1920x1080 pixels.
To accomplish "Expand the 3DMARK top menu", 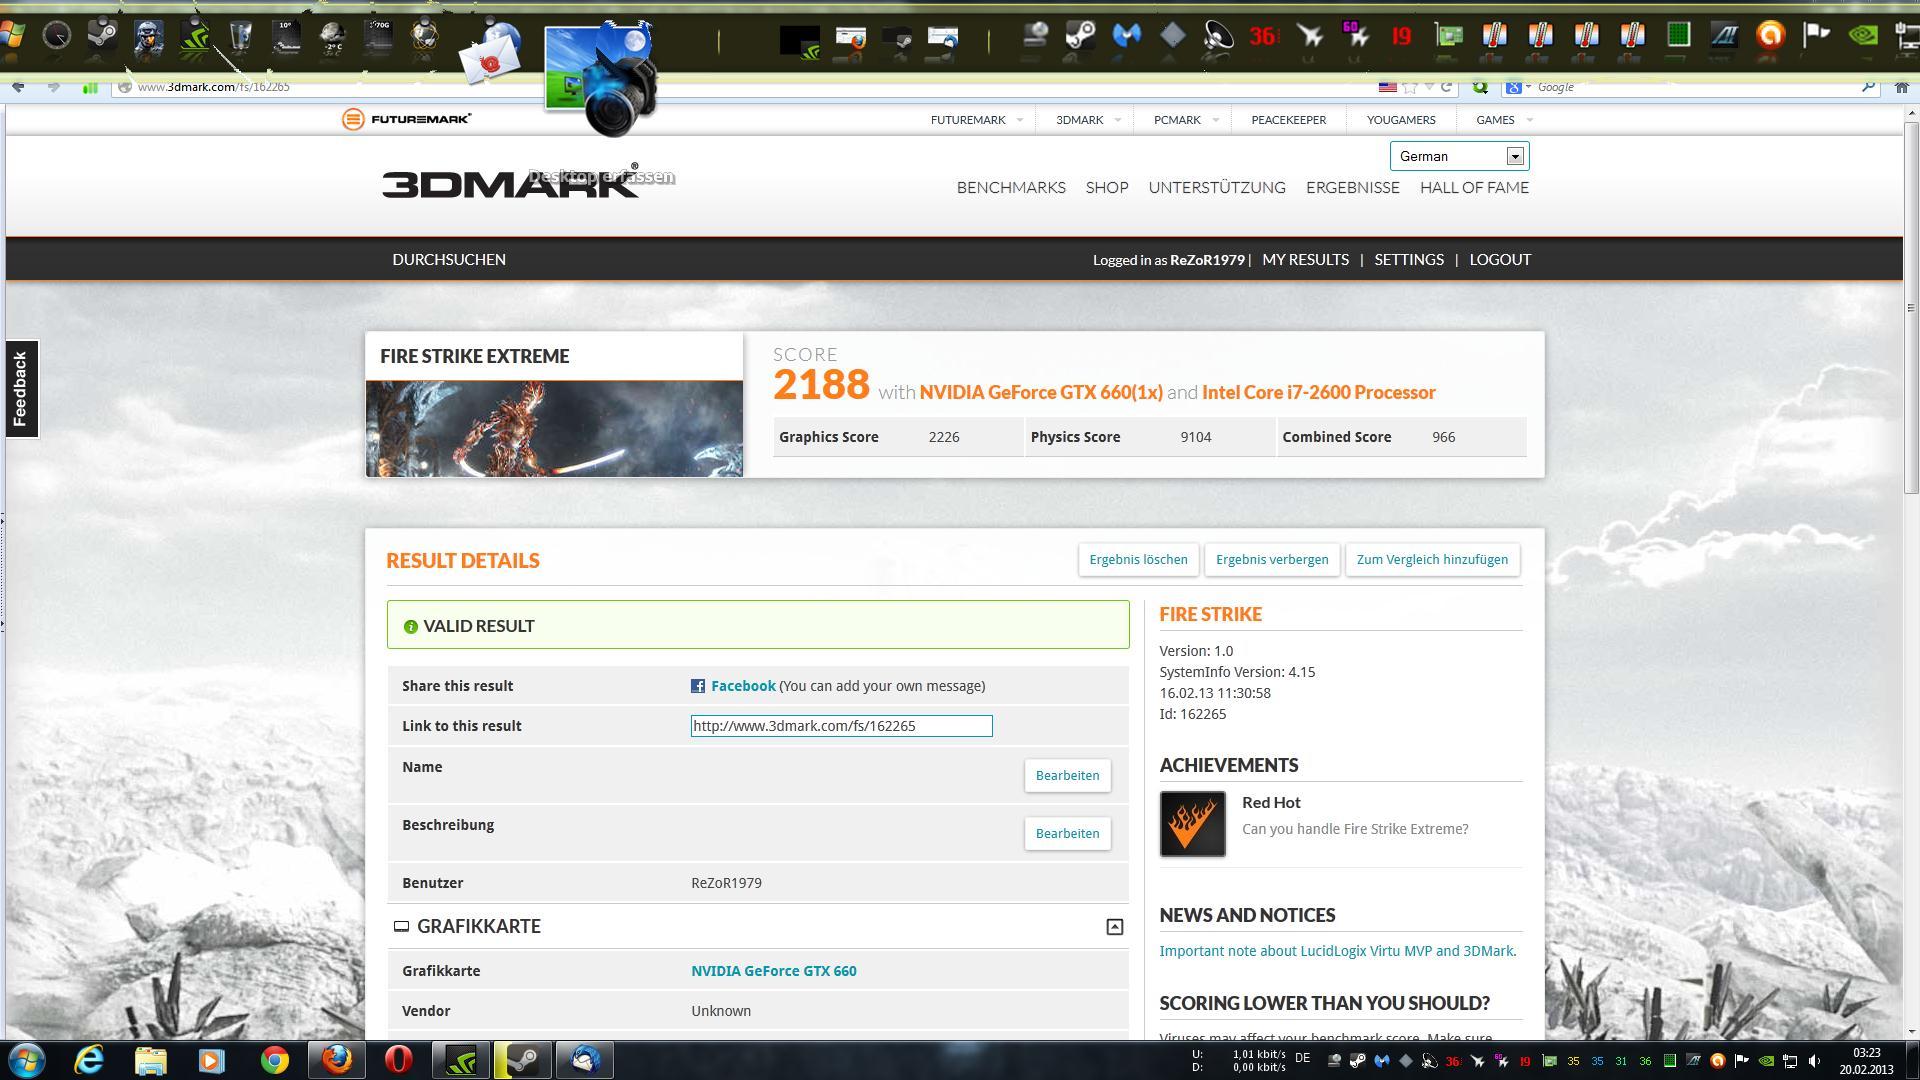I will click(1088, 120).
